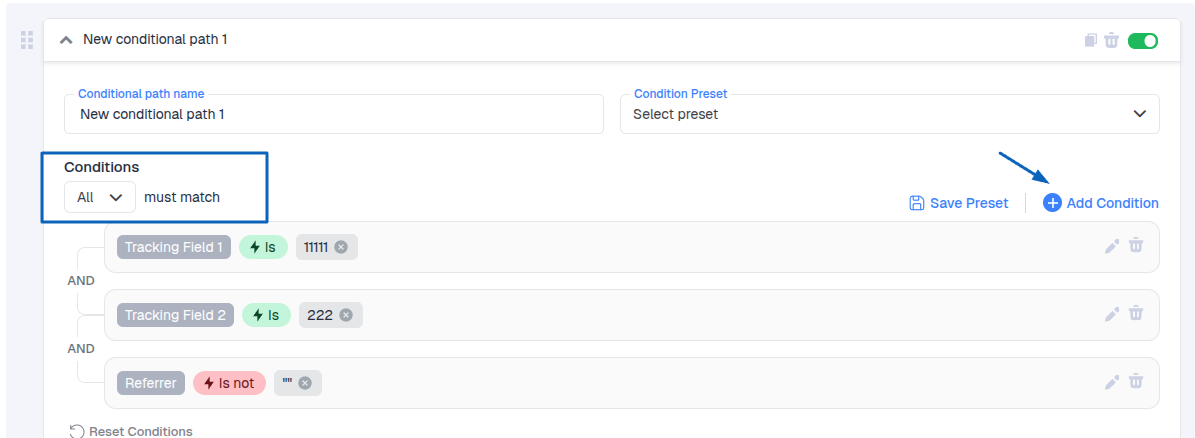Remove the 222 value chip

[x=346, y=315]
